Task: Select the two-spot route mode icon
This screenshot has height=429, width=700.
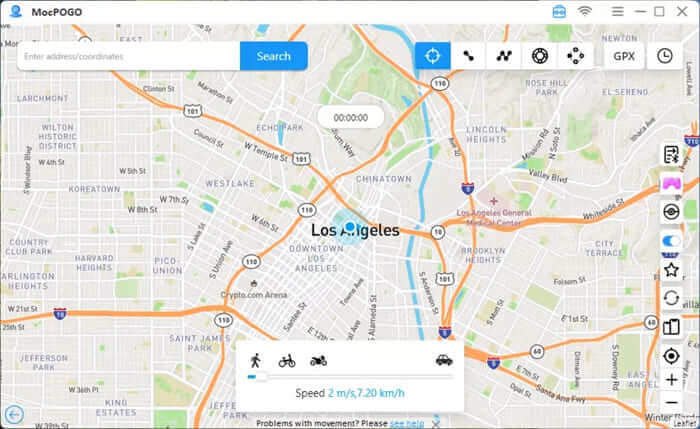Action: coord(468,56)
